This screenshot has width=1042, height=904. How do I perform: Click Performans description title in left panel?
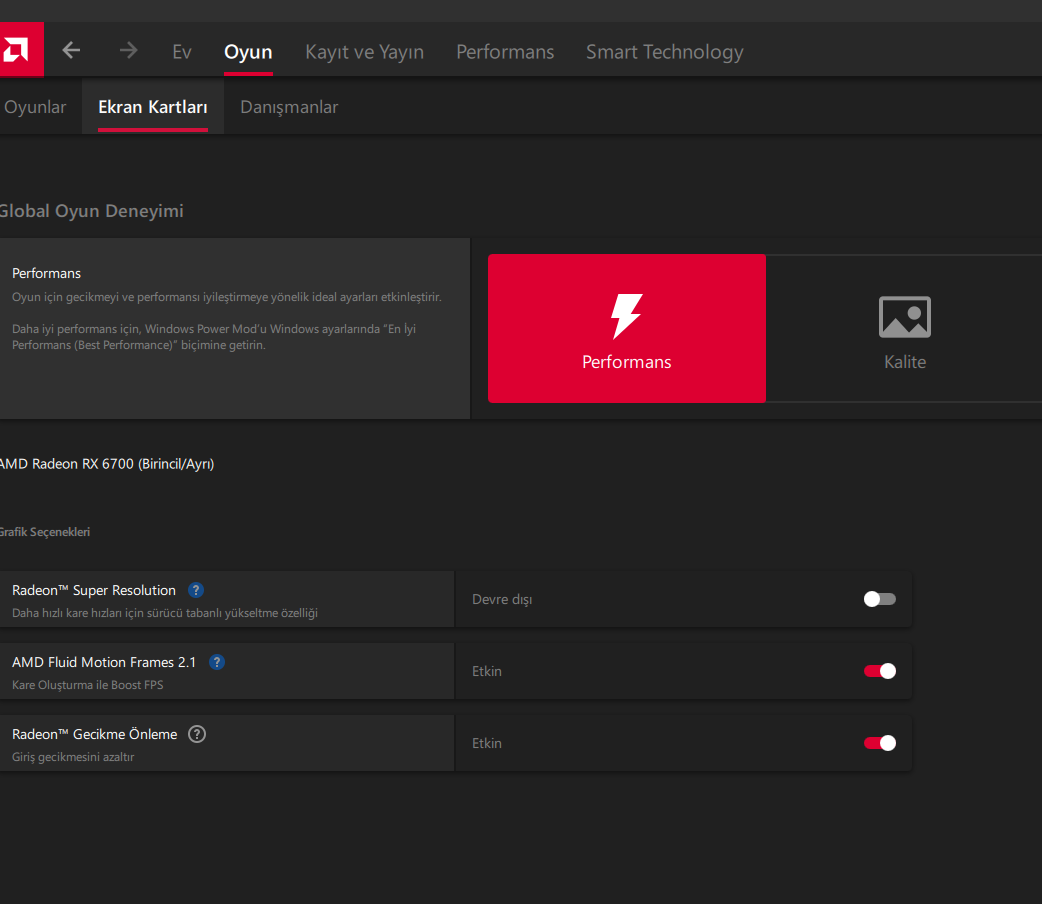(47, 273)
